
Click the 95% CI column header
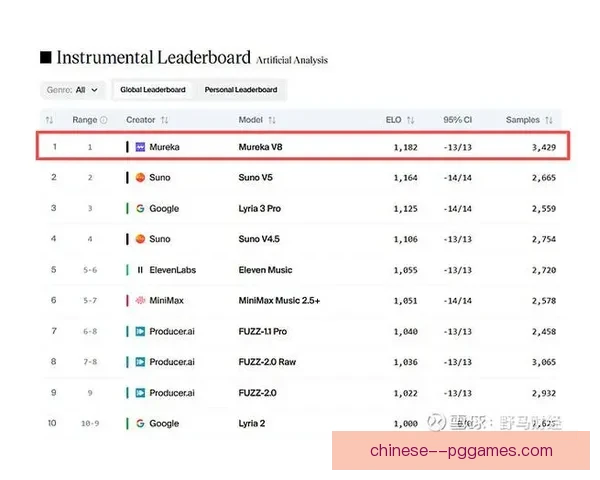click(458, 120)
